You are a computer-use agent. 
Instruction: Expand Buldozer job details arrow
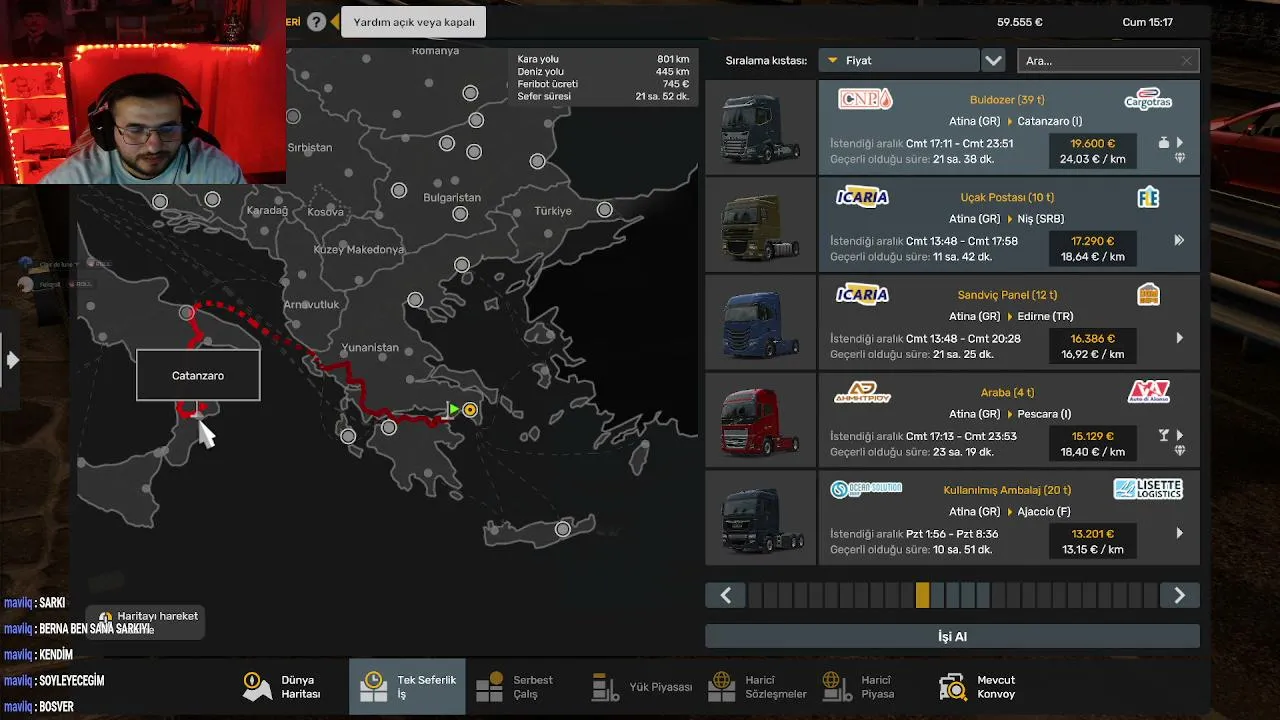1180,143
